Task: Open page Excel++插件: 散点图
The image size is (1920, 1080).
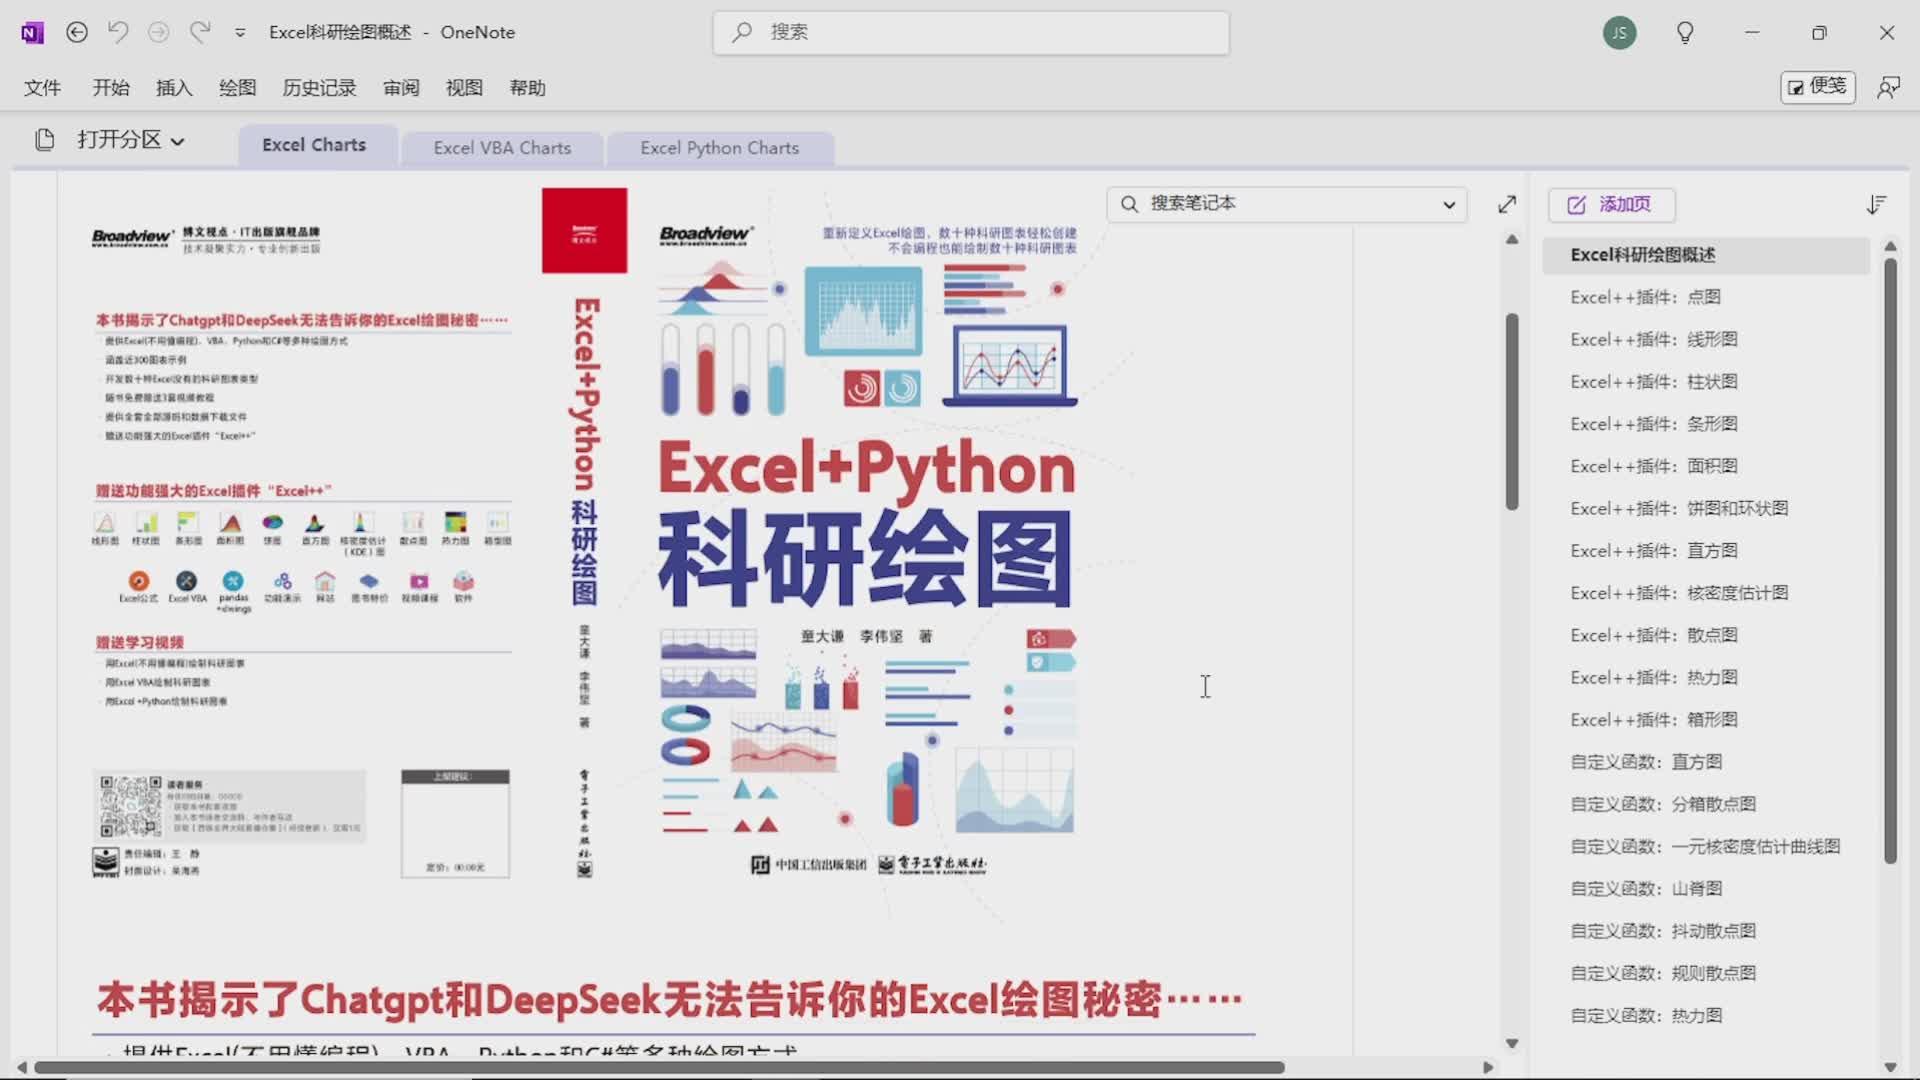Action: [1706, 635]
